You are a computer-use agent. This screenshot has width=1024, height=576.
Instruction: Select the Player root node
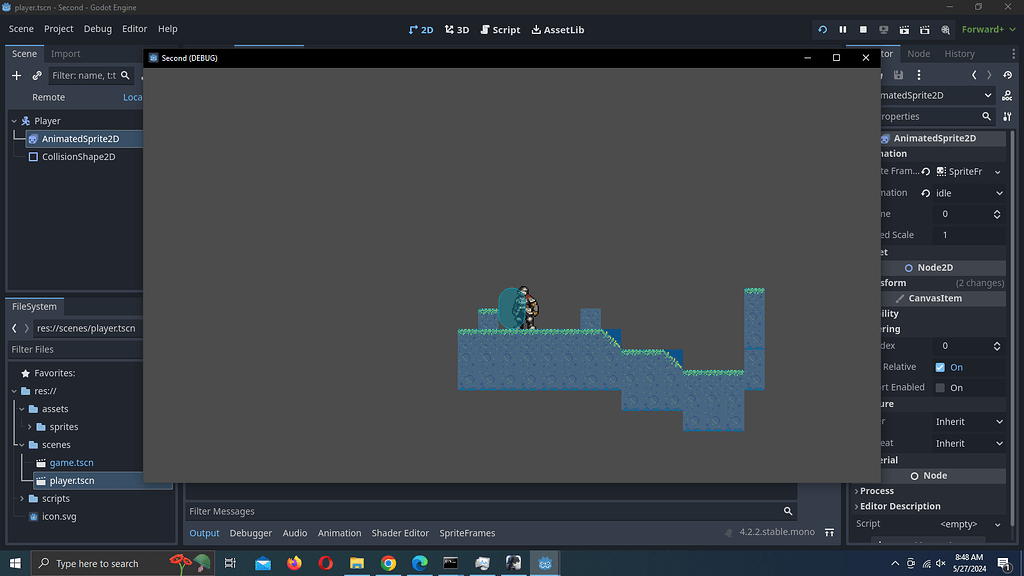pyautogui.click(x=47, y=121)
